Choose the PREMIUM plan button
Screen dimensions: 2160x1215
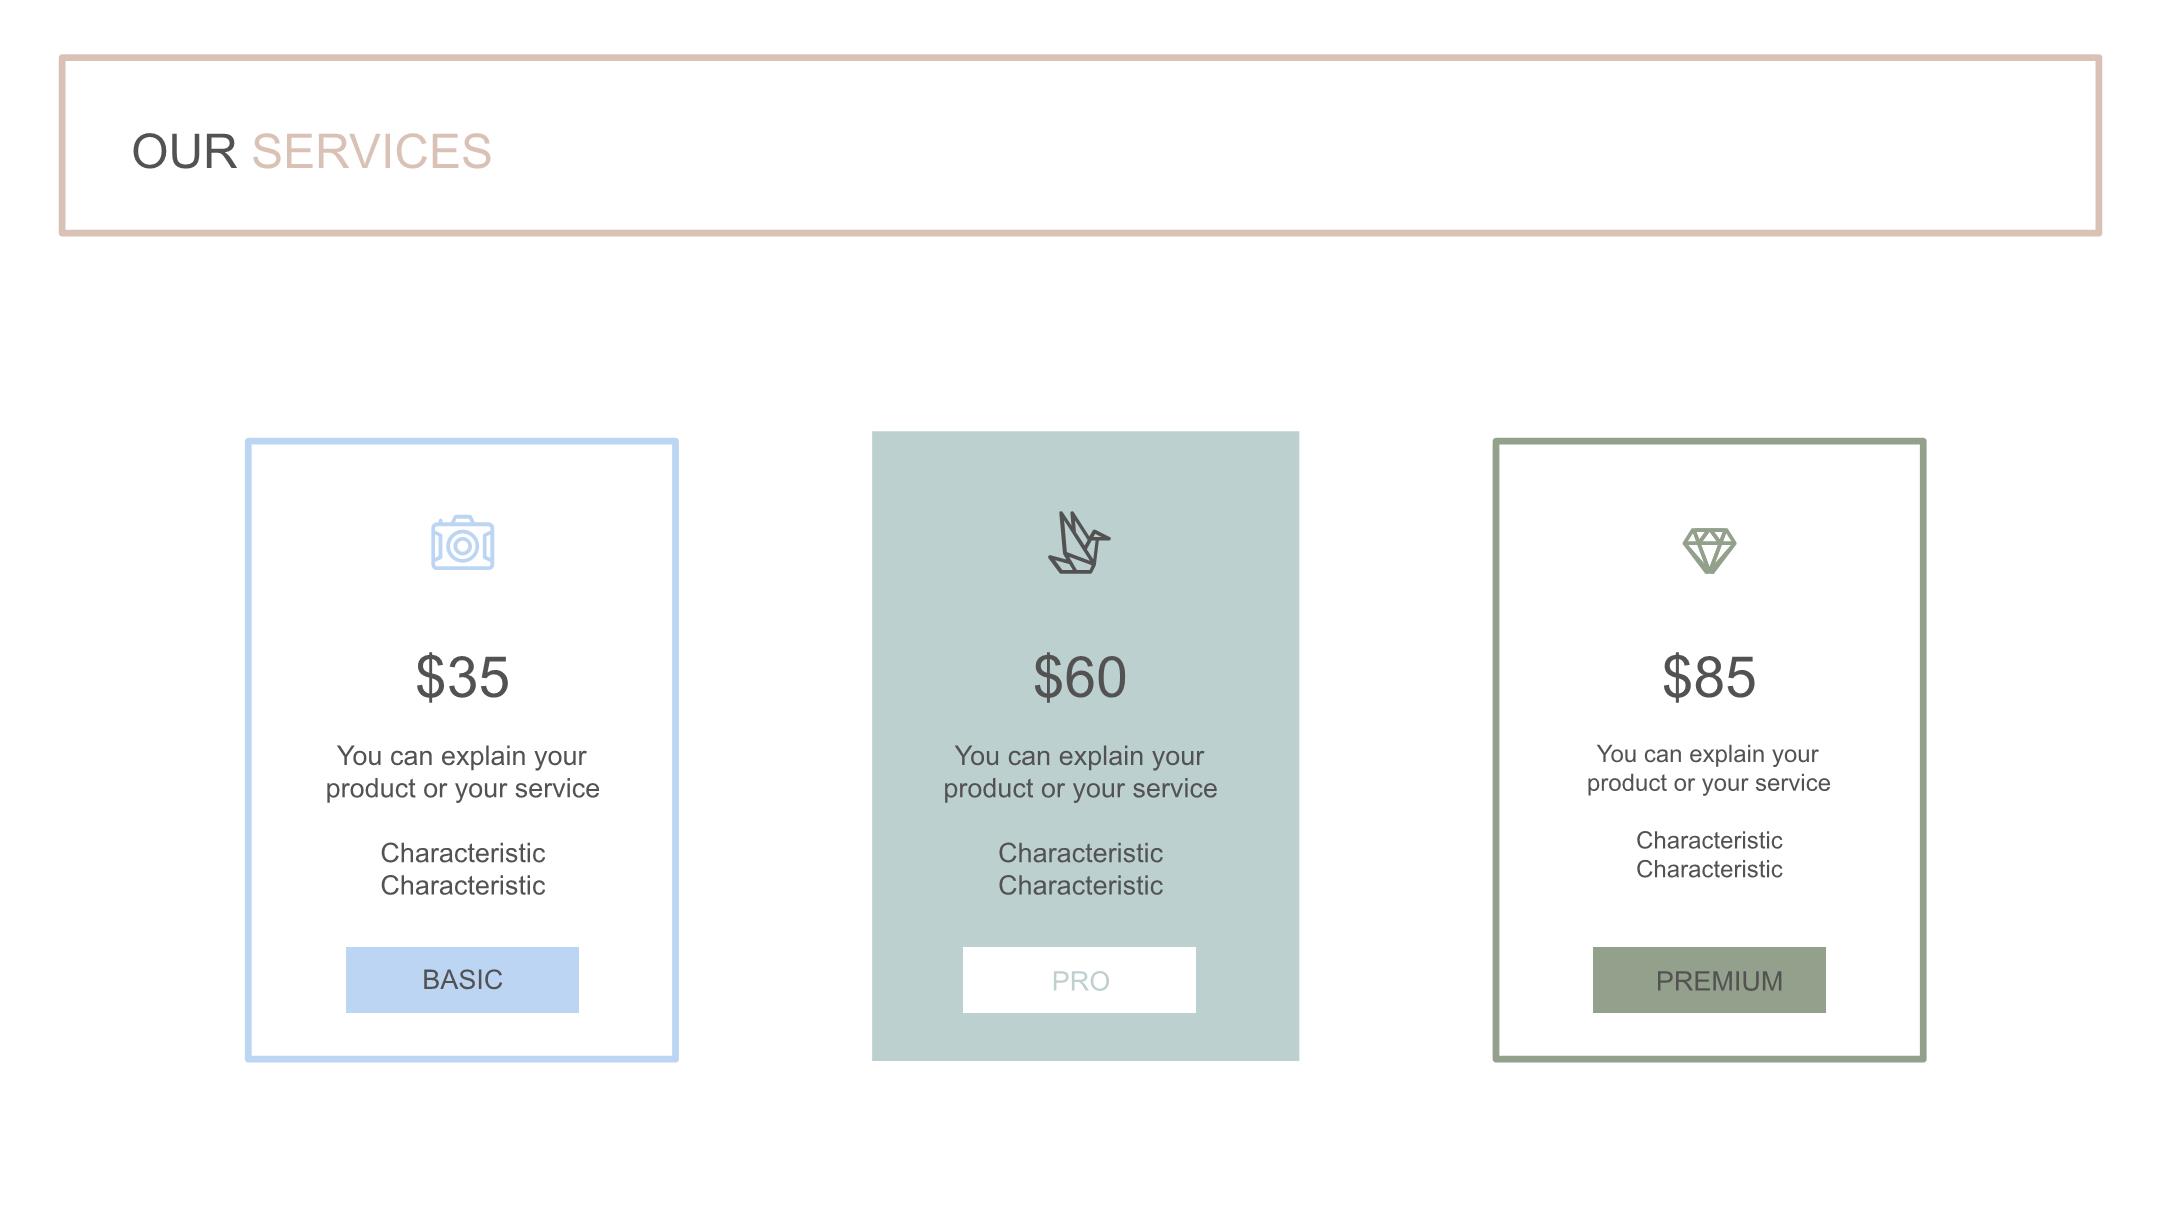pyautogui.click(x=1709, y=980)
